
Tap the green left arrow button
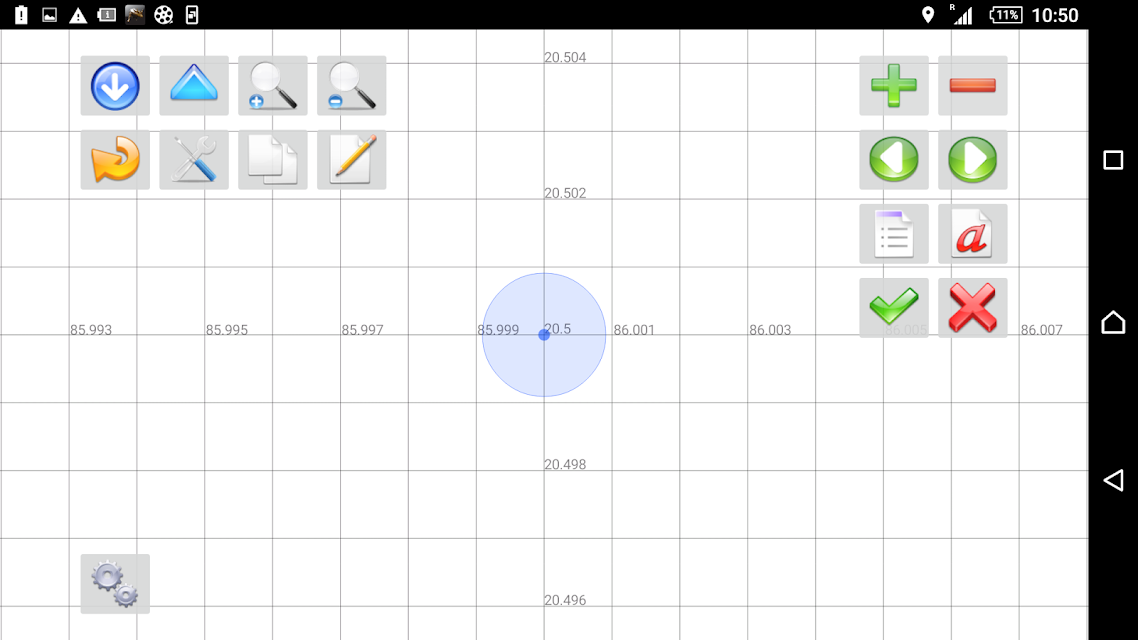[x=894, y=160]
